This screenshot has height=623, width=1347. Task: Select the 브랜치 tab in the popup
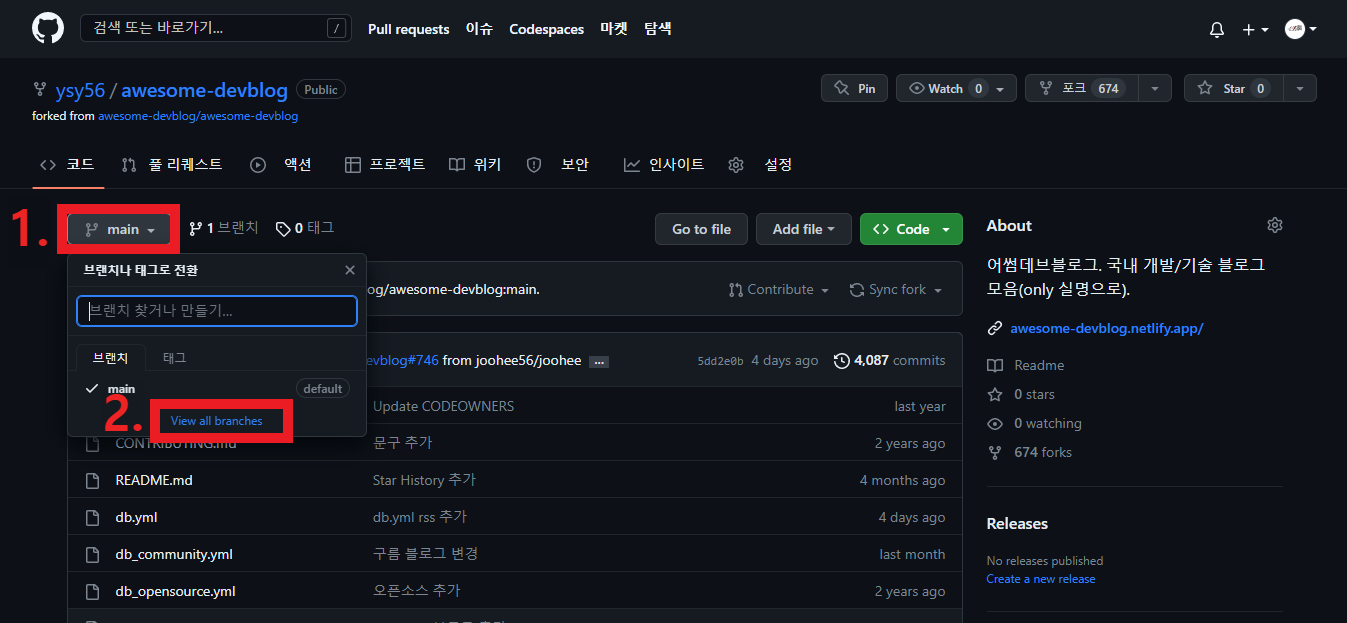[111, 357]
